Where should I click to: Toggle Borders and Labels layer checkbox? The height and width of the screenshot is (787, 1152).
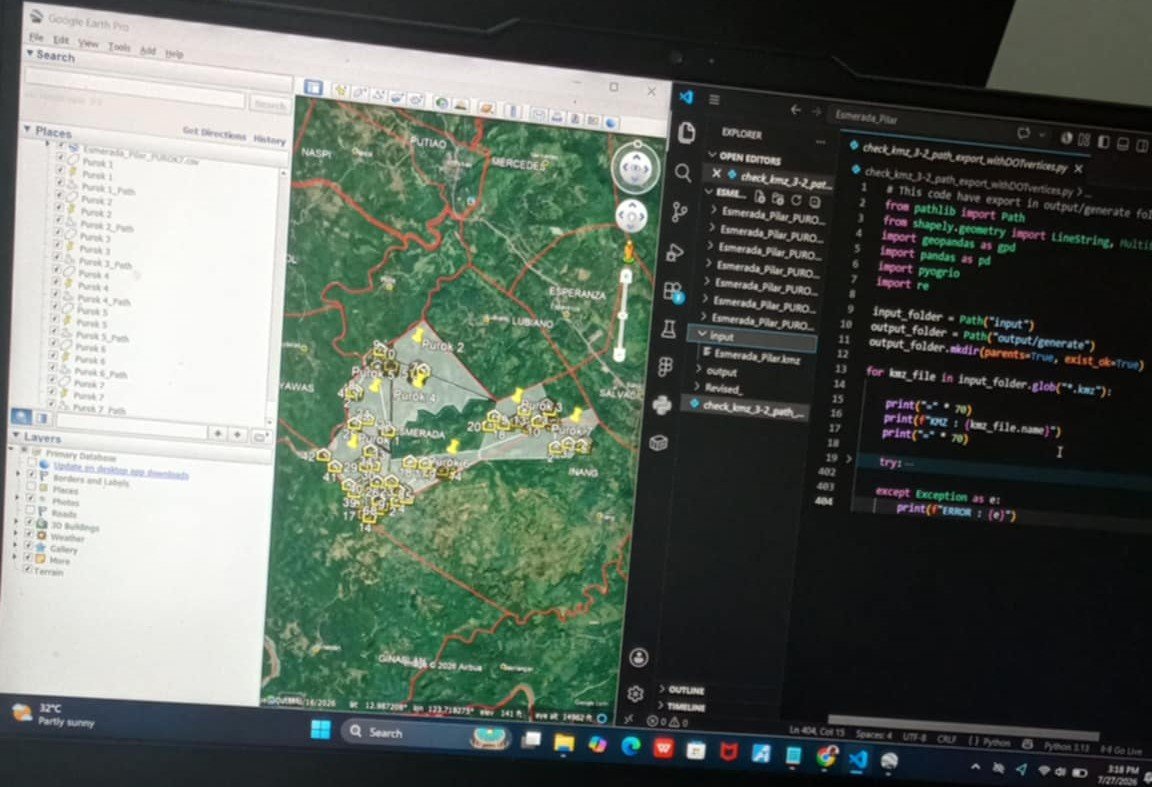pyautogui.click(x=32, y=475)
